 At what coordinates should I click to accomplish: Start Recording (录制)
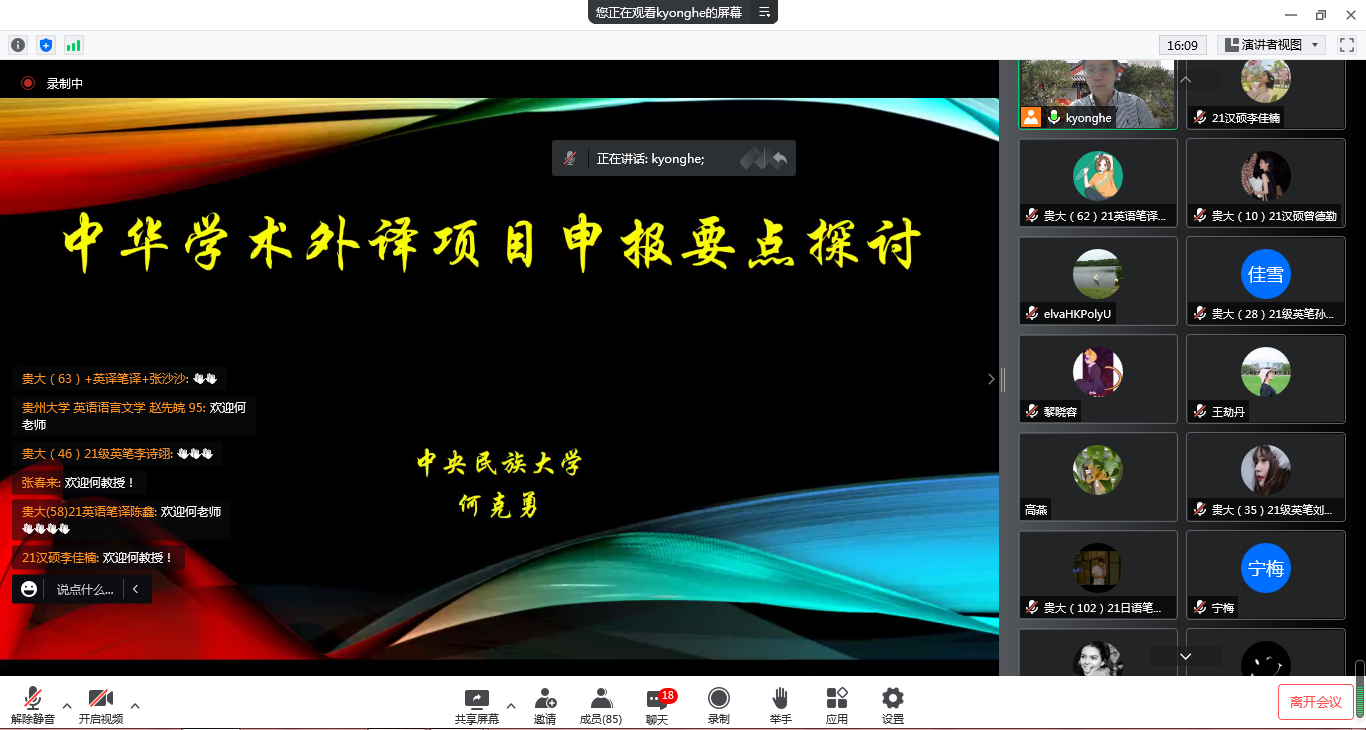(x=719, y=706)
